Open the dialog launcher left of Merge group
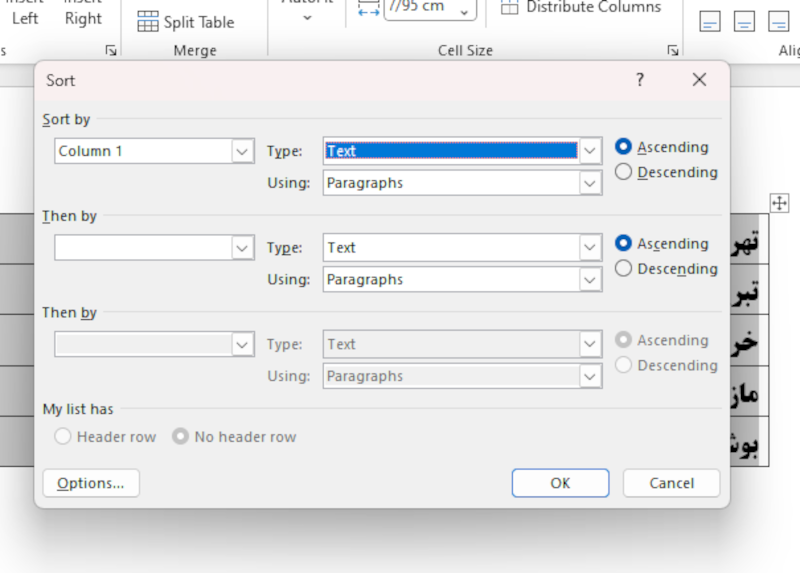This screenshot has width=800, height=573. click(111, 50)
